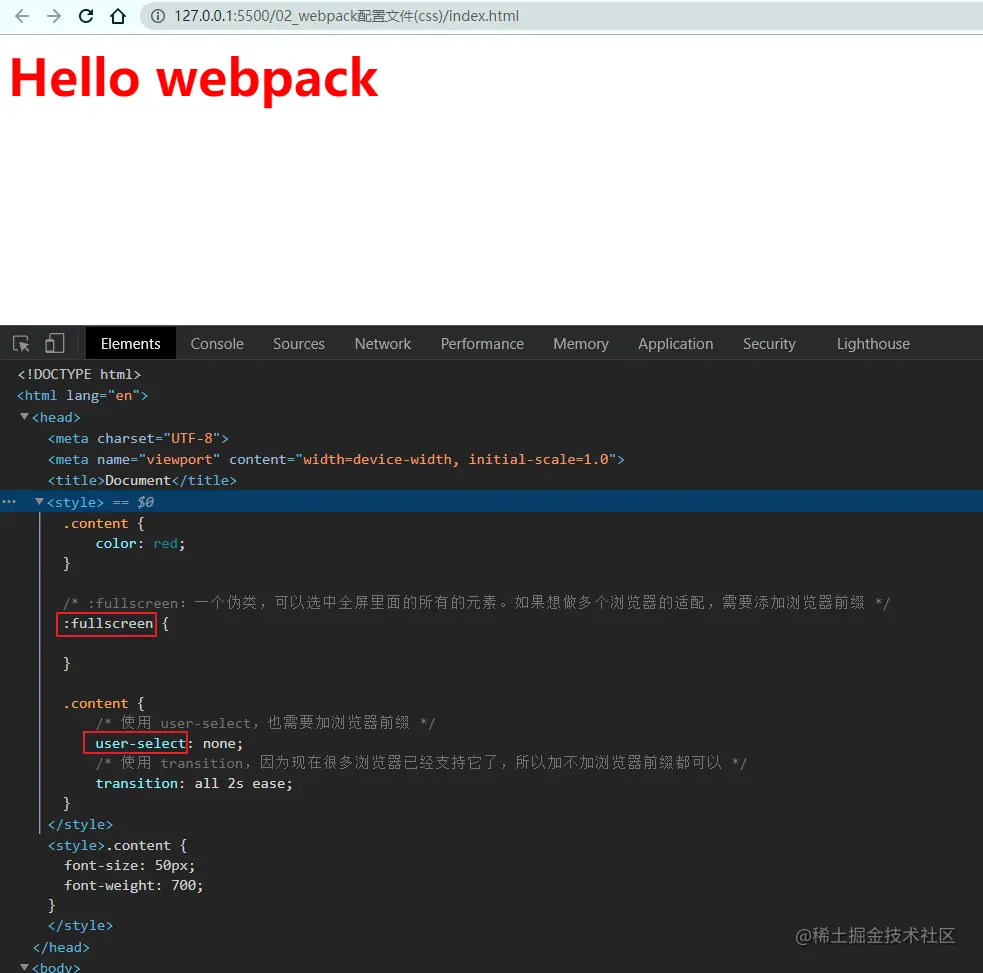Open the Memory tab
Screen dimensions: 983x973
click(x=581, y=344)
